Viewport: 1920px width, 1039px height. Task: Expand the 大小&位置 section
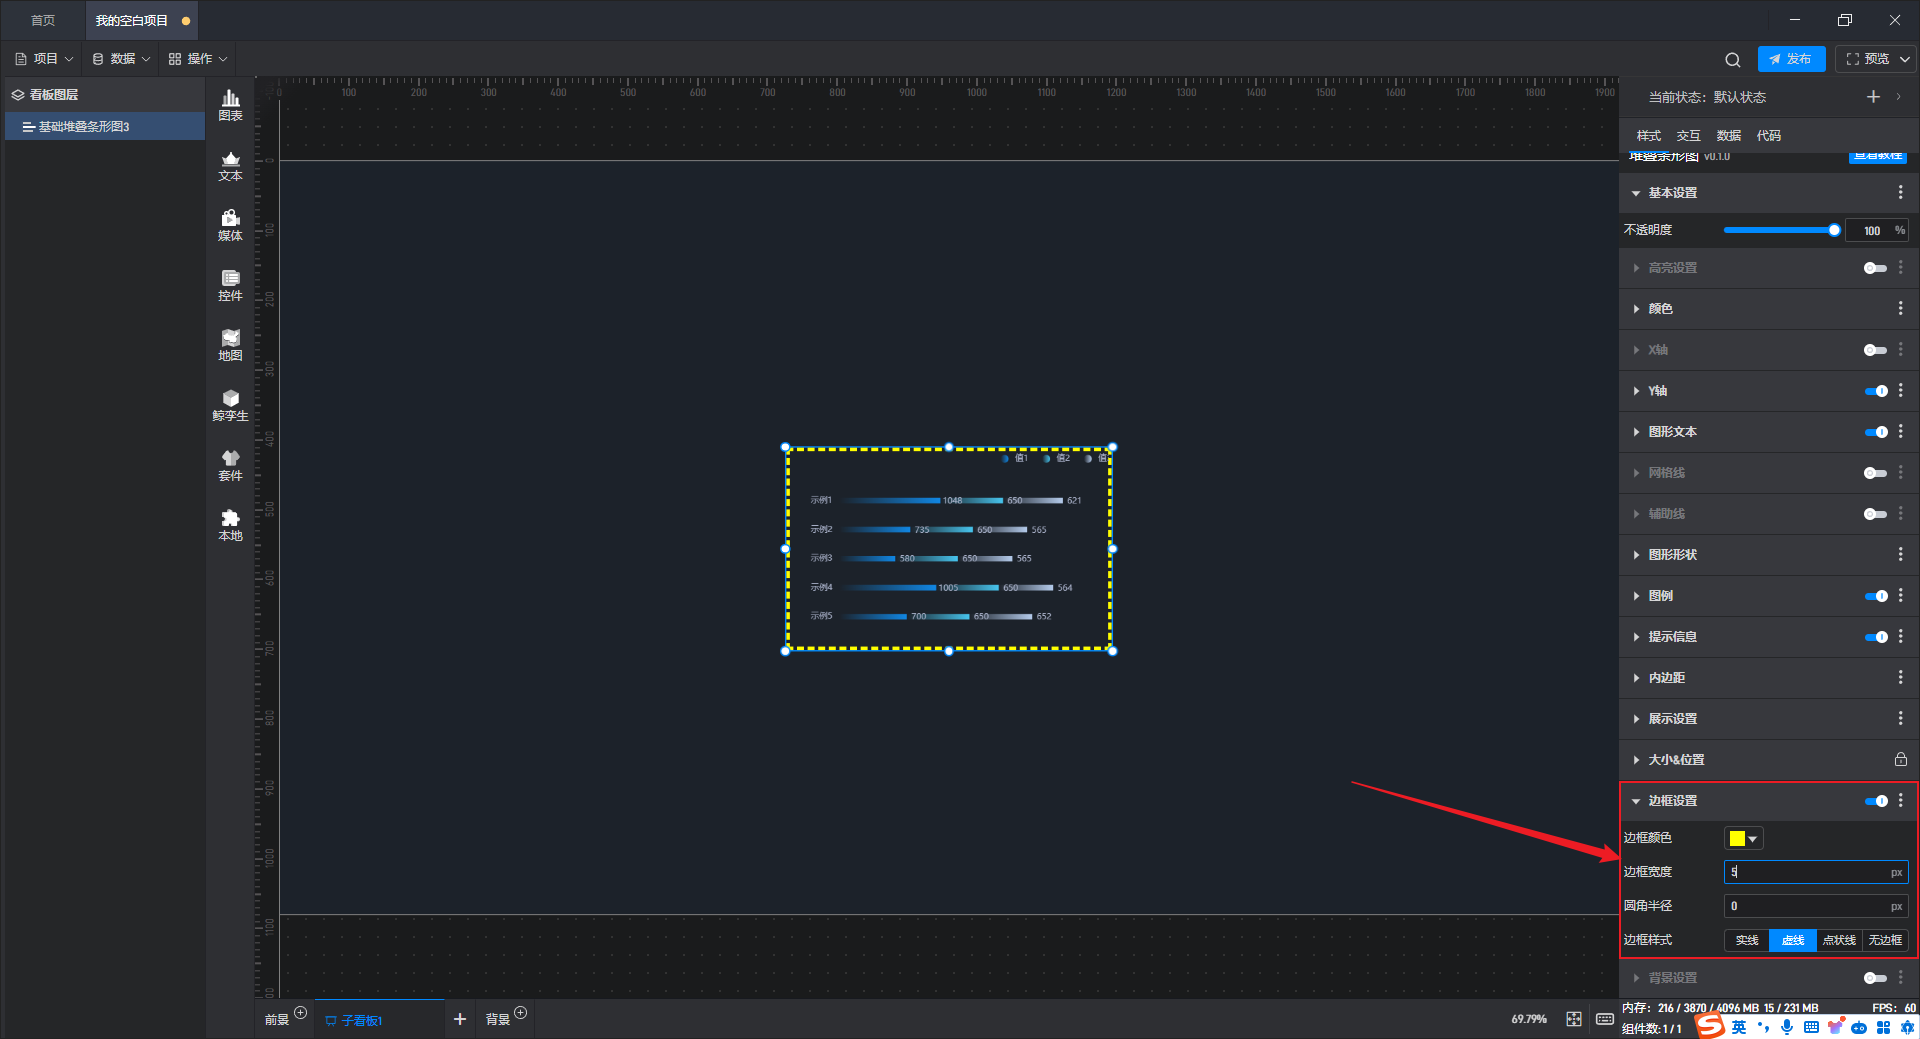(1636, 760)
